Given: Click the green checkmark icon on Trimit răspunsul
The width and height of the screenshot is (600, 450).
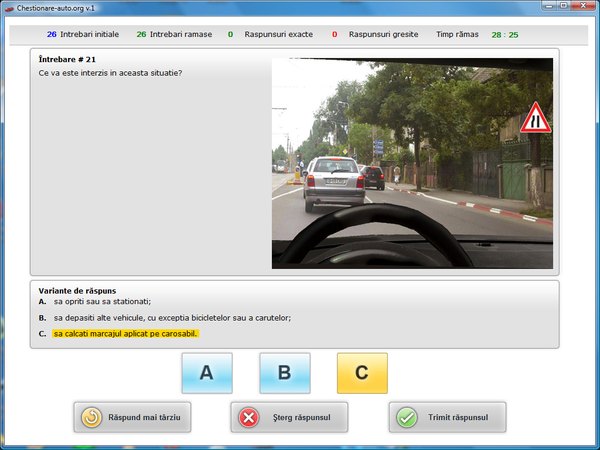Looking at the screenshot, I should tap(406, 417).
